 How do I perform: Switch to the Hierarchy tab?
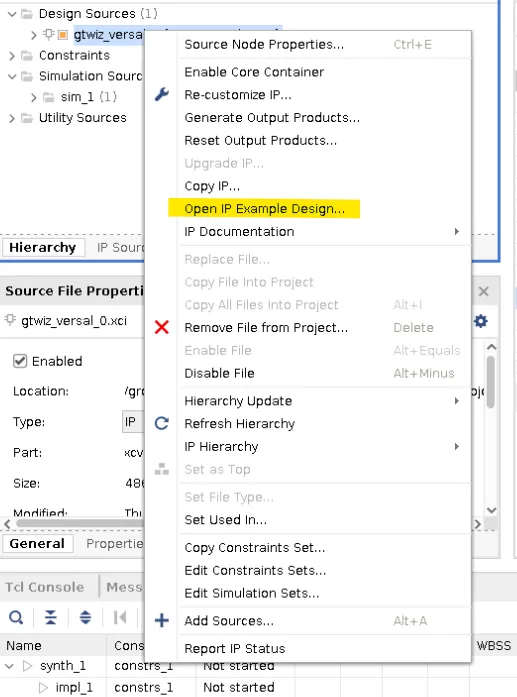click(43, 247)
